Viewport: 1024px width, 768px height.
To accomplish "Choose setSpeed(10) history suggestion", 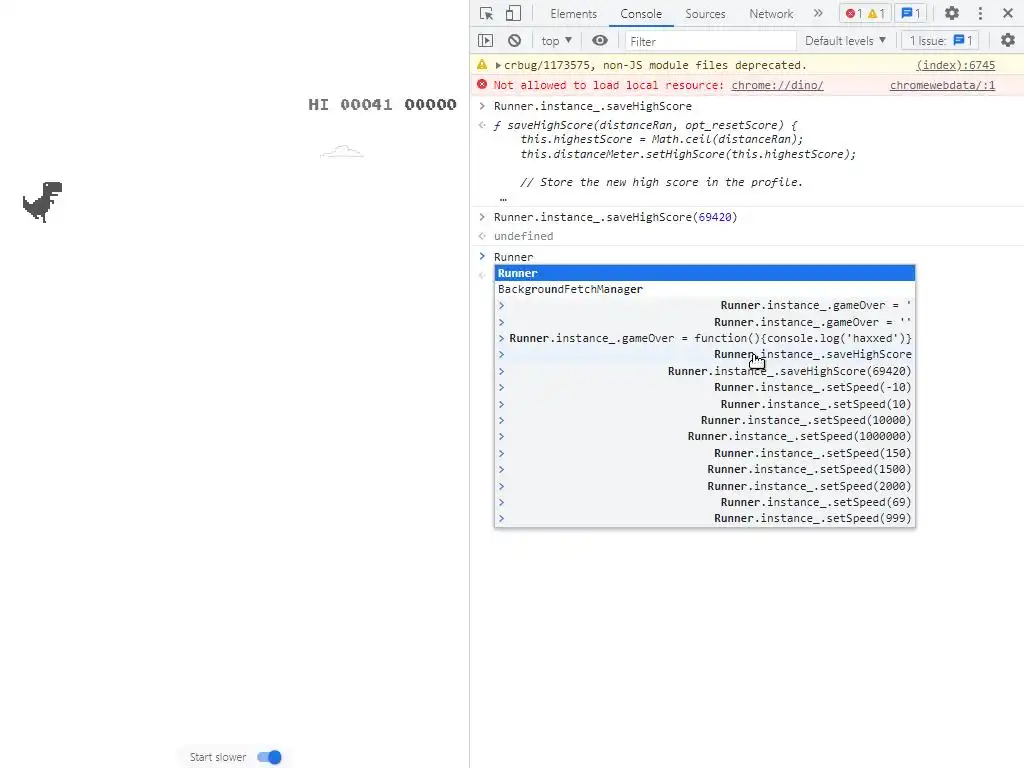I will coord(705,404).
